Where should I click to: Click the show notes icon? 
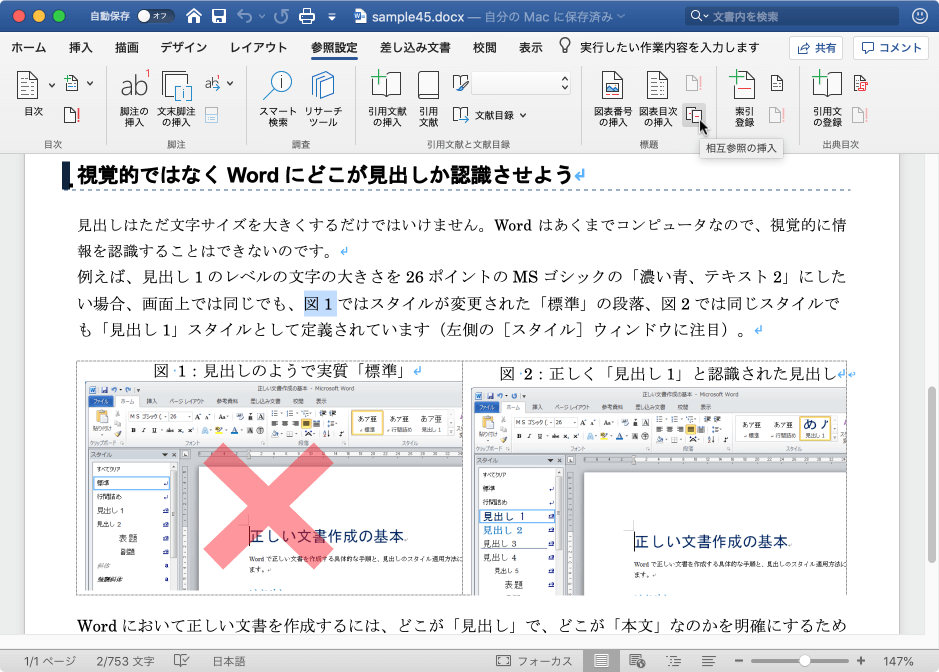pos(211,115)
